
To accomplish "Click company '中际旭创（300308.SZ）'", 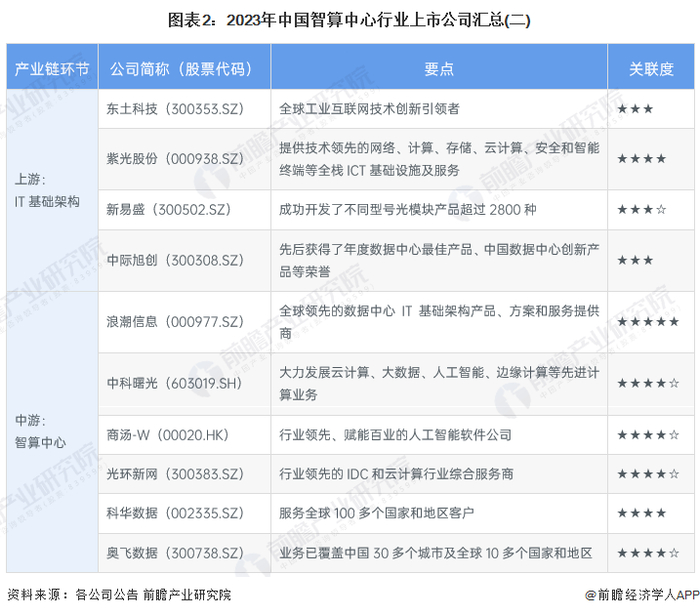I will [175, 260].
